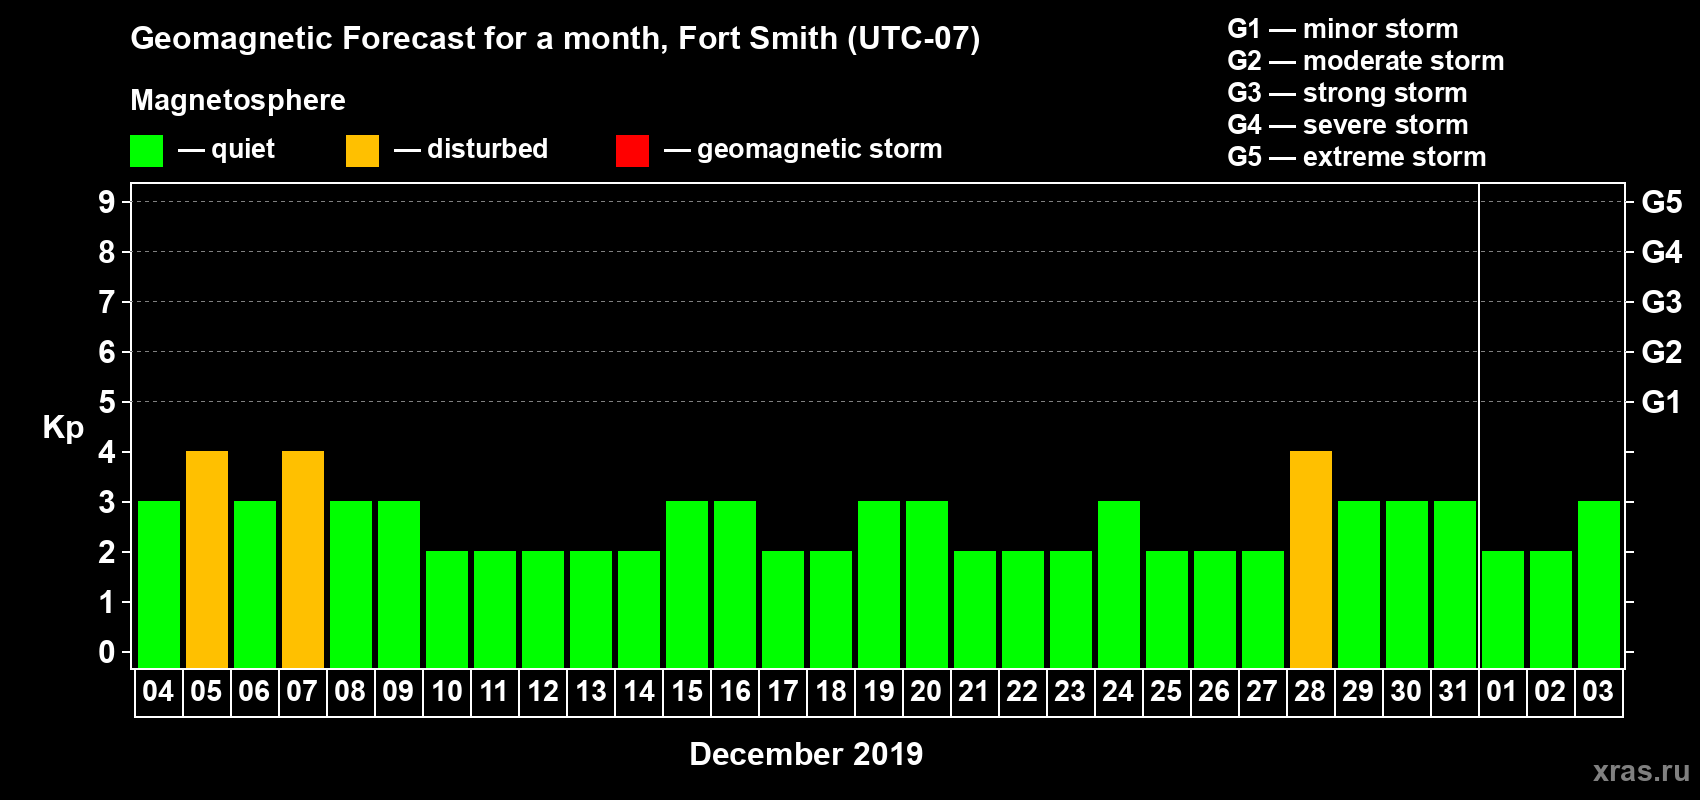Click the date label 05
1700x800 pixels.
pos(206,691)
